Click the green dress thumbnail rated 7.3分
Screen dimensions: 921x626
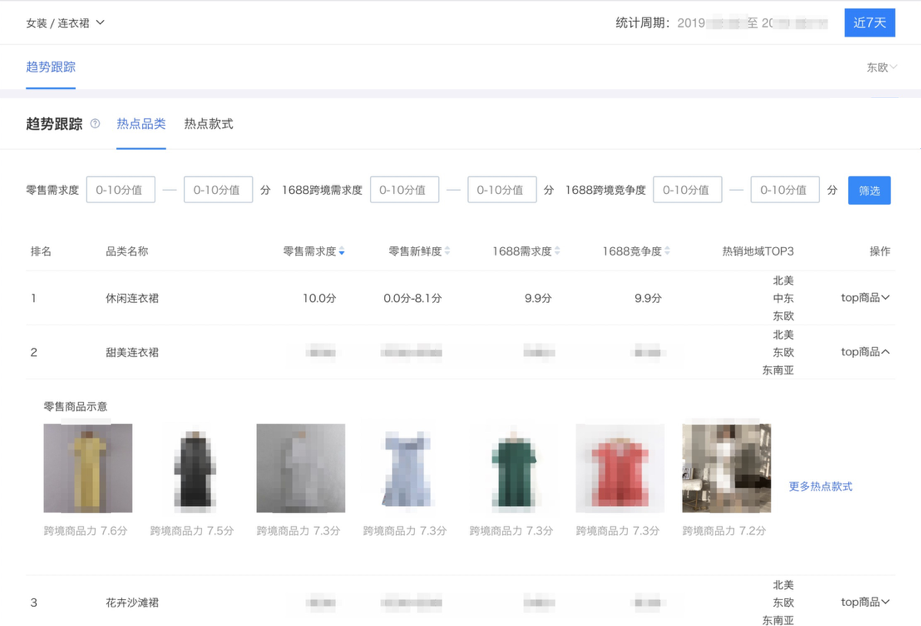513,466
